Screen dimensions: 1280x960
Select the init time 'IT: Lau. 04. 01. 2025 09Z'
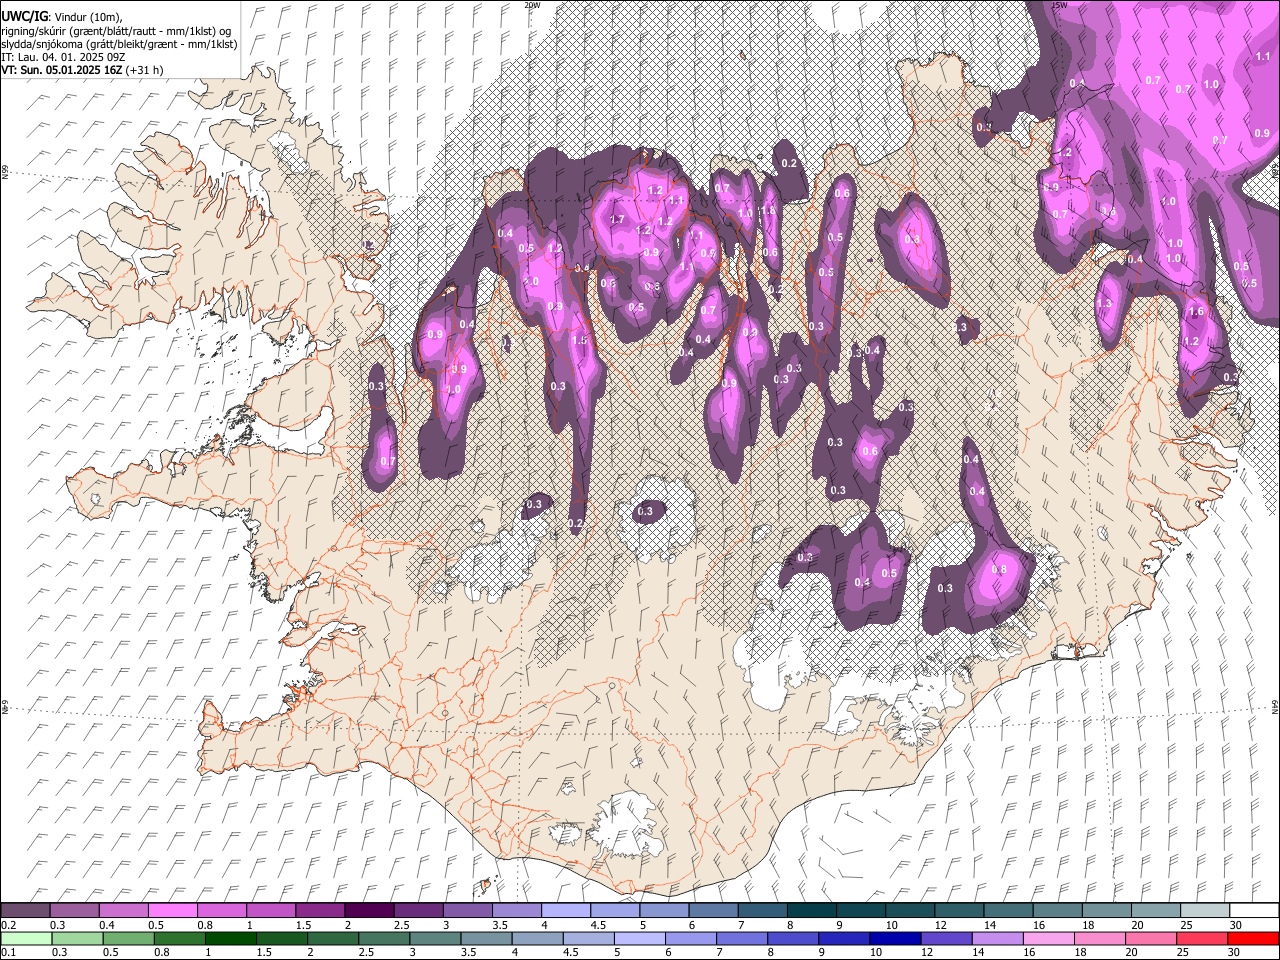click(63, 57)
